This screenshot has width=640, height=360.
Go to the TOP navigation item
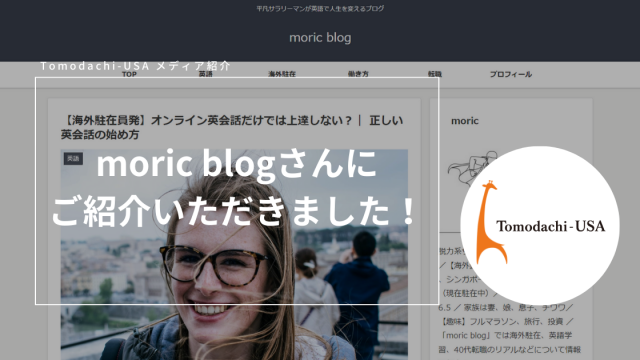tap(129, 74)
